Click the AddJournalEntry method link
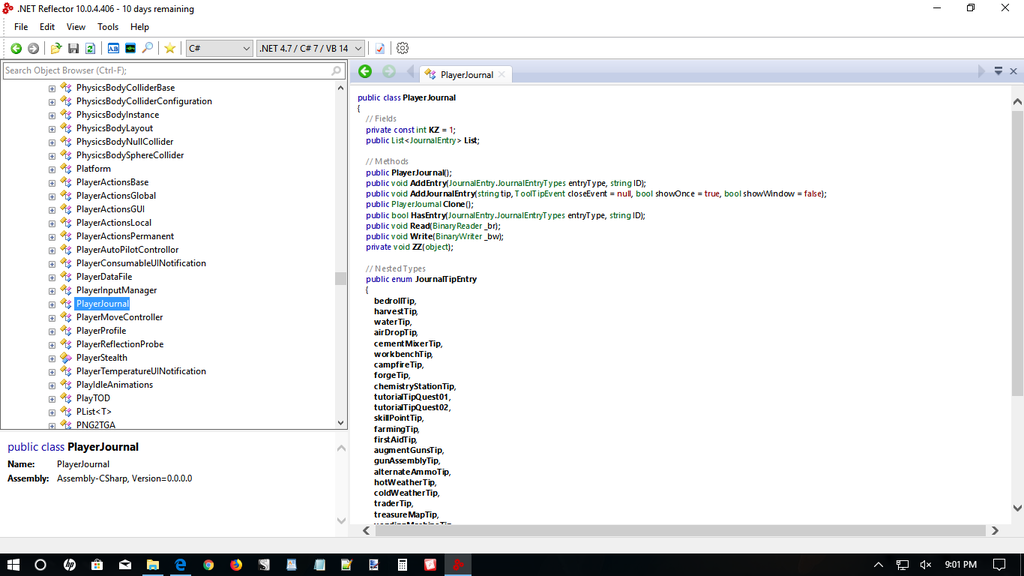This screenshot has height=576, width=1024. [x=442, y=194]
